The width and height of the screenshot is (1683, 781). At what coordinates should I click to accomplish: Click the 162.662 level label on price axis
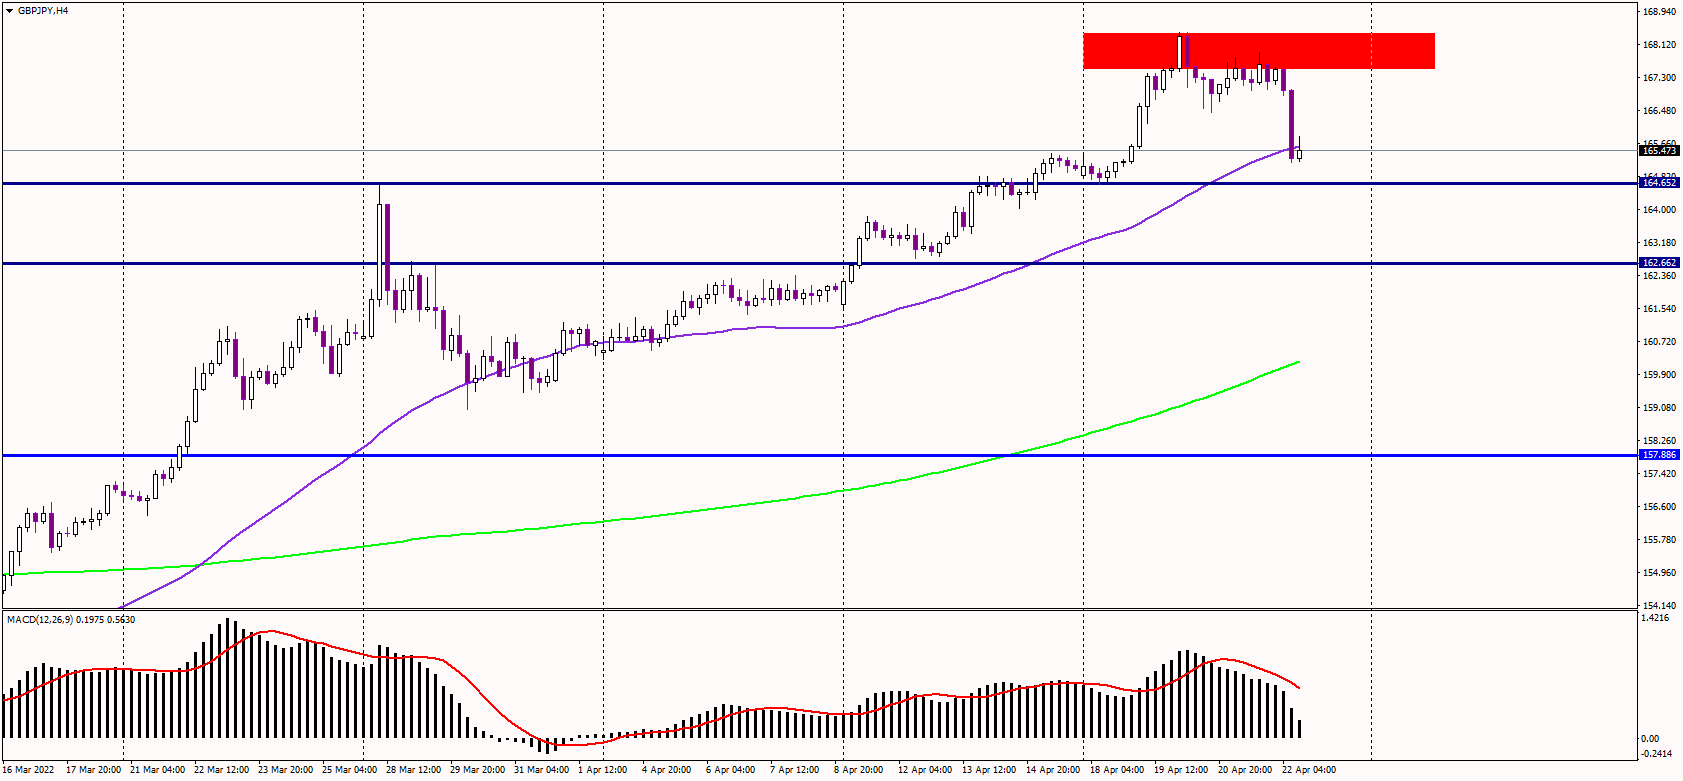(1660, 263)
